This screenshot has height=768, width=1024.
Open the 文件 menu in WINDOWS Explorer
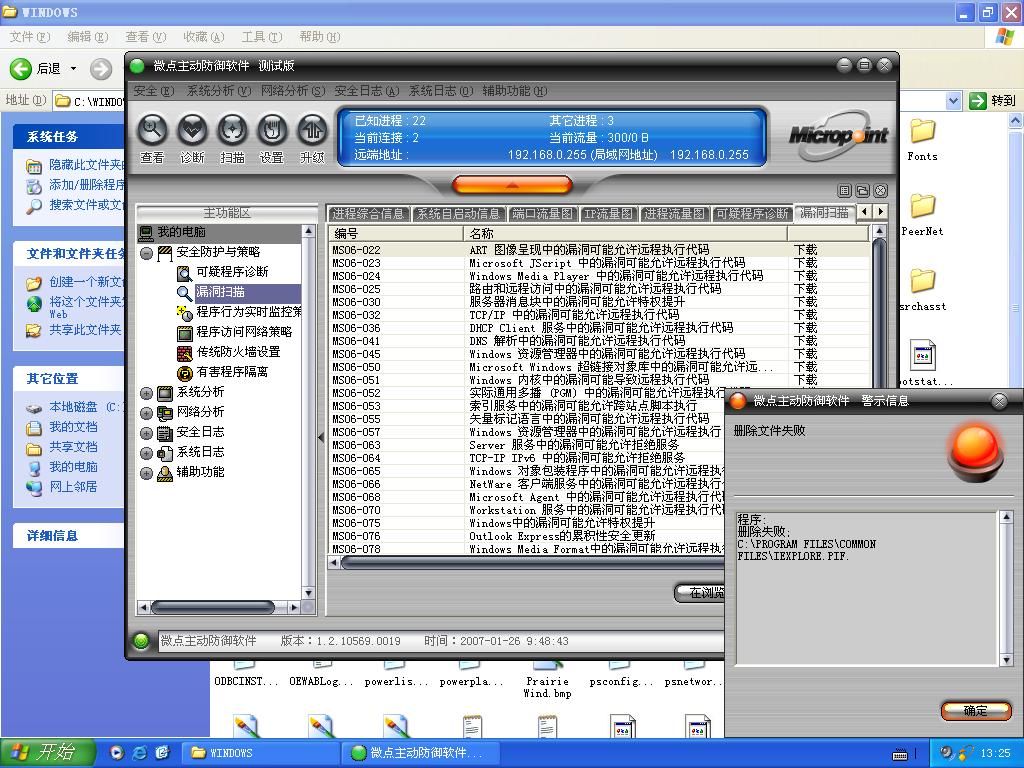[30, 37]
